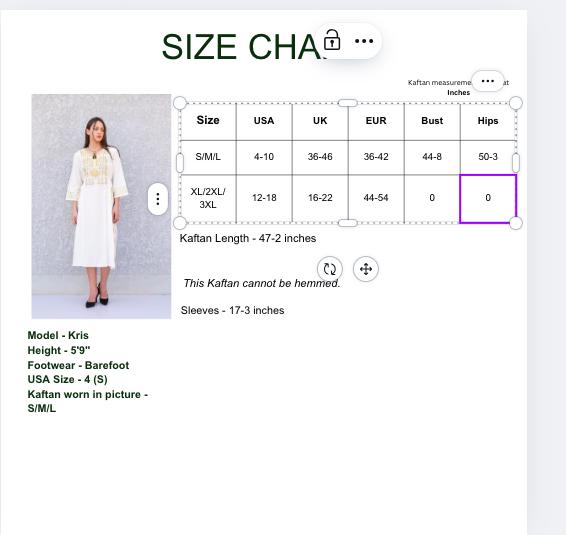Select the Bust cell showing 44-8
The image size is (566, 535).
432,157
